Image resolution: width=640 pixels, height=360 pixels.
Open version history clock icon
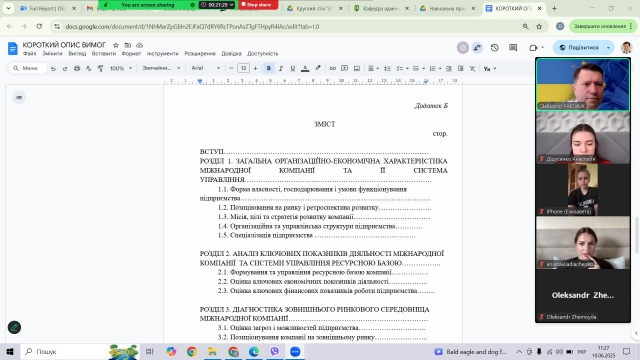[495, 48]
